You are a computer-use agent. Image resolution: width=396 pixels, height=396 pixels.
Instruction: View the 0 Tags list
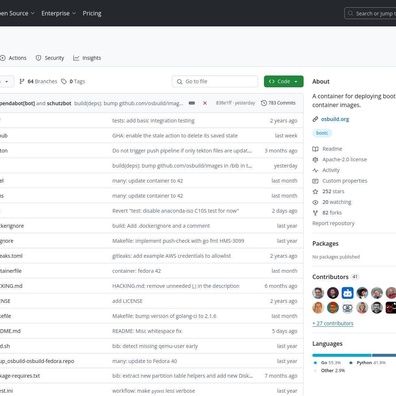(73, 81)
